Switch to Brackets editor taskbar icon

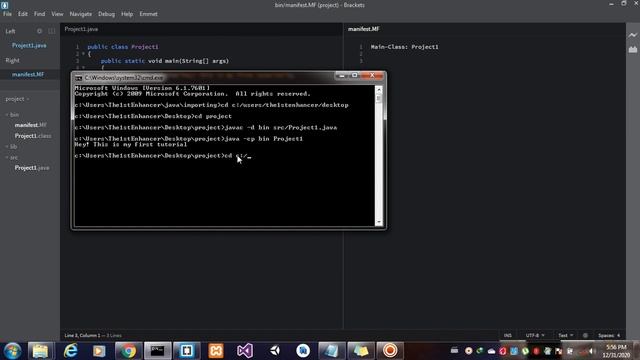[187, 351]
